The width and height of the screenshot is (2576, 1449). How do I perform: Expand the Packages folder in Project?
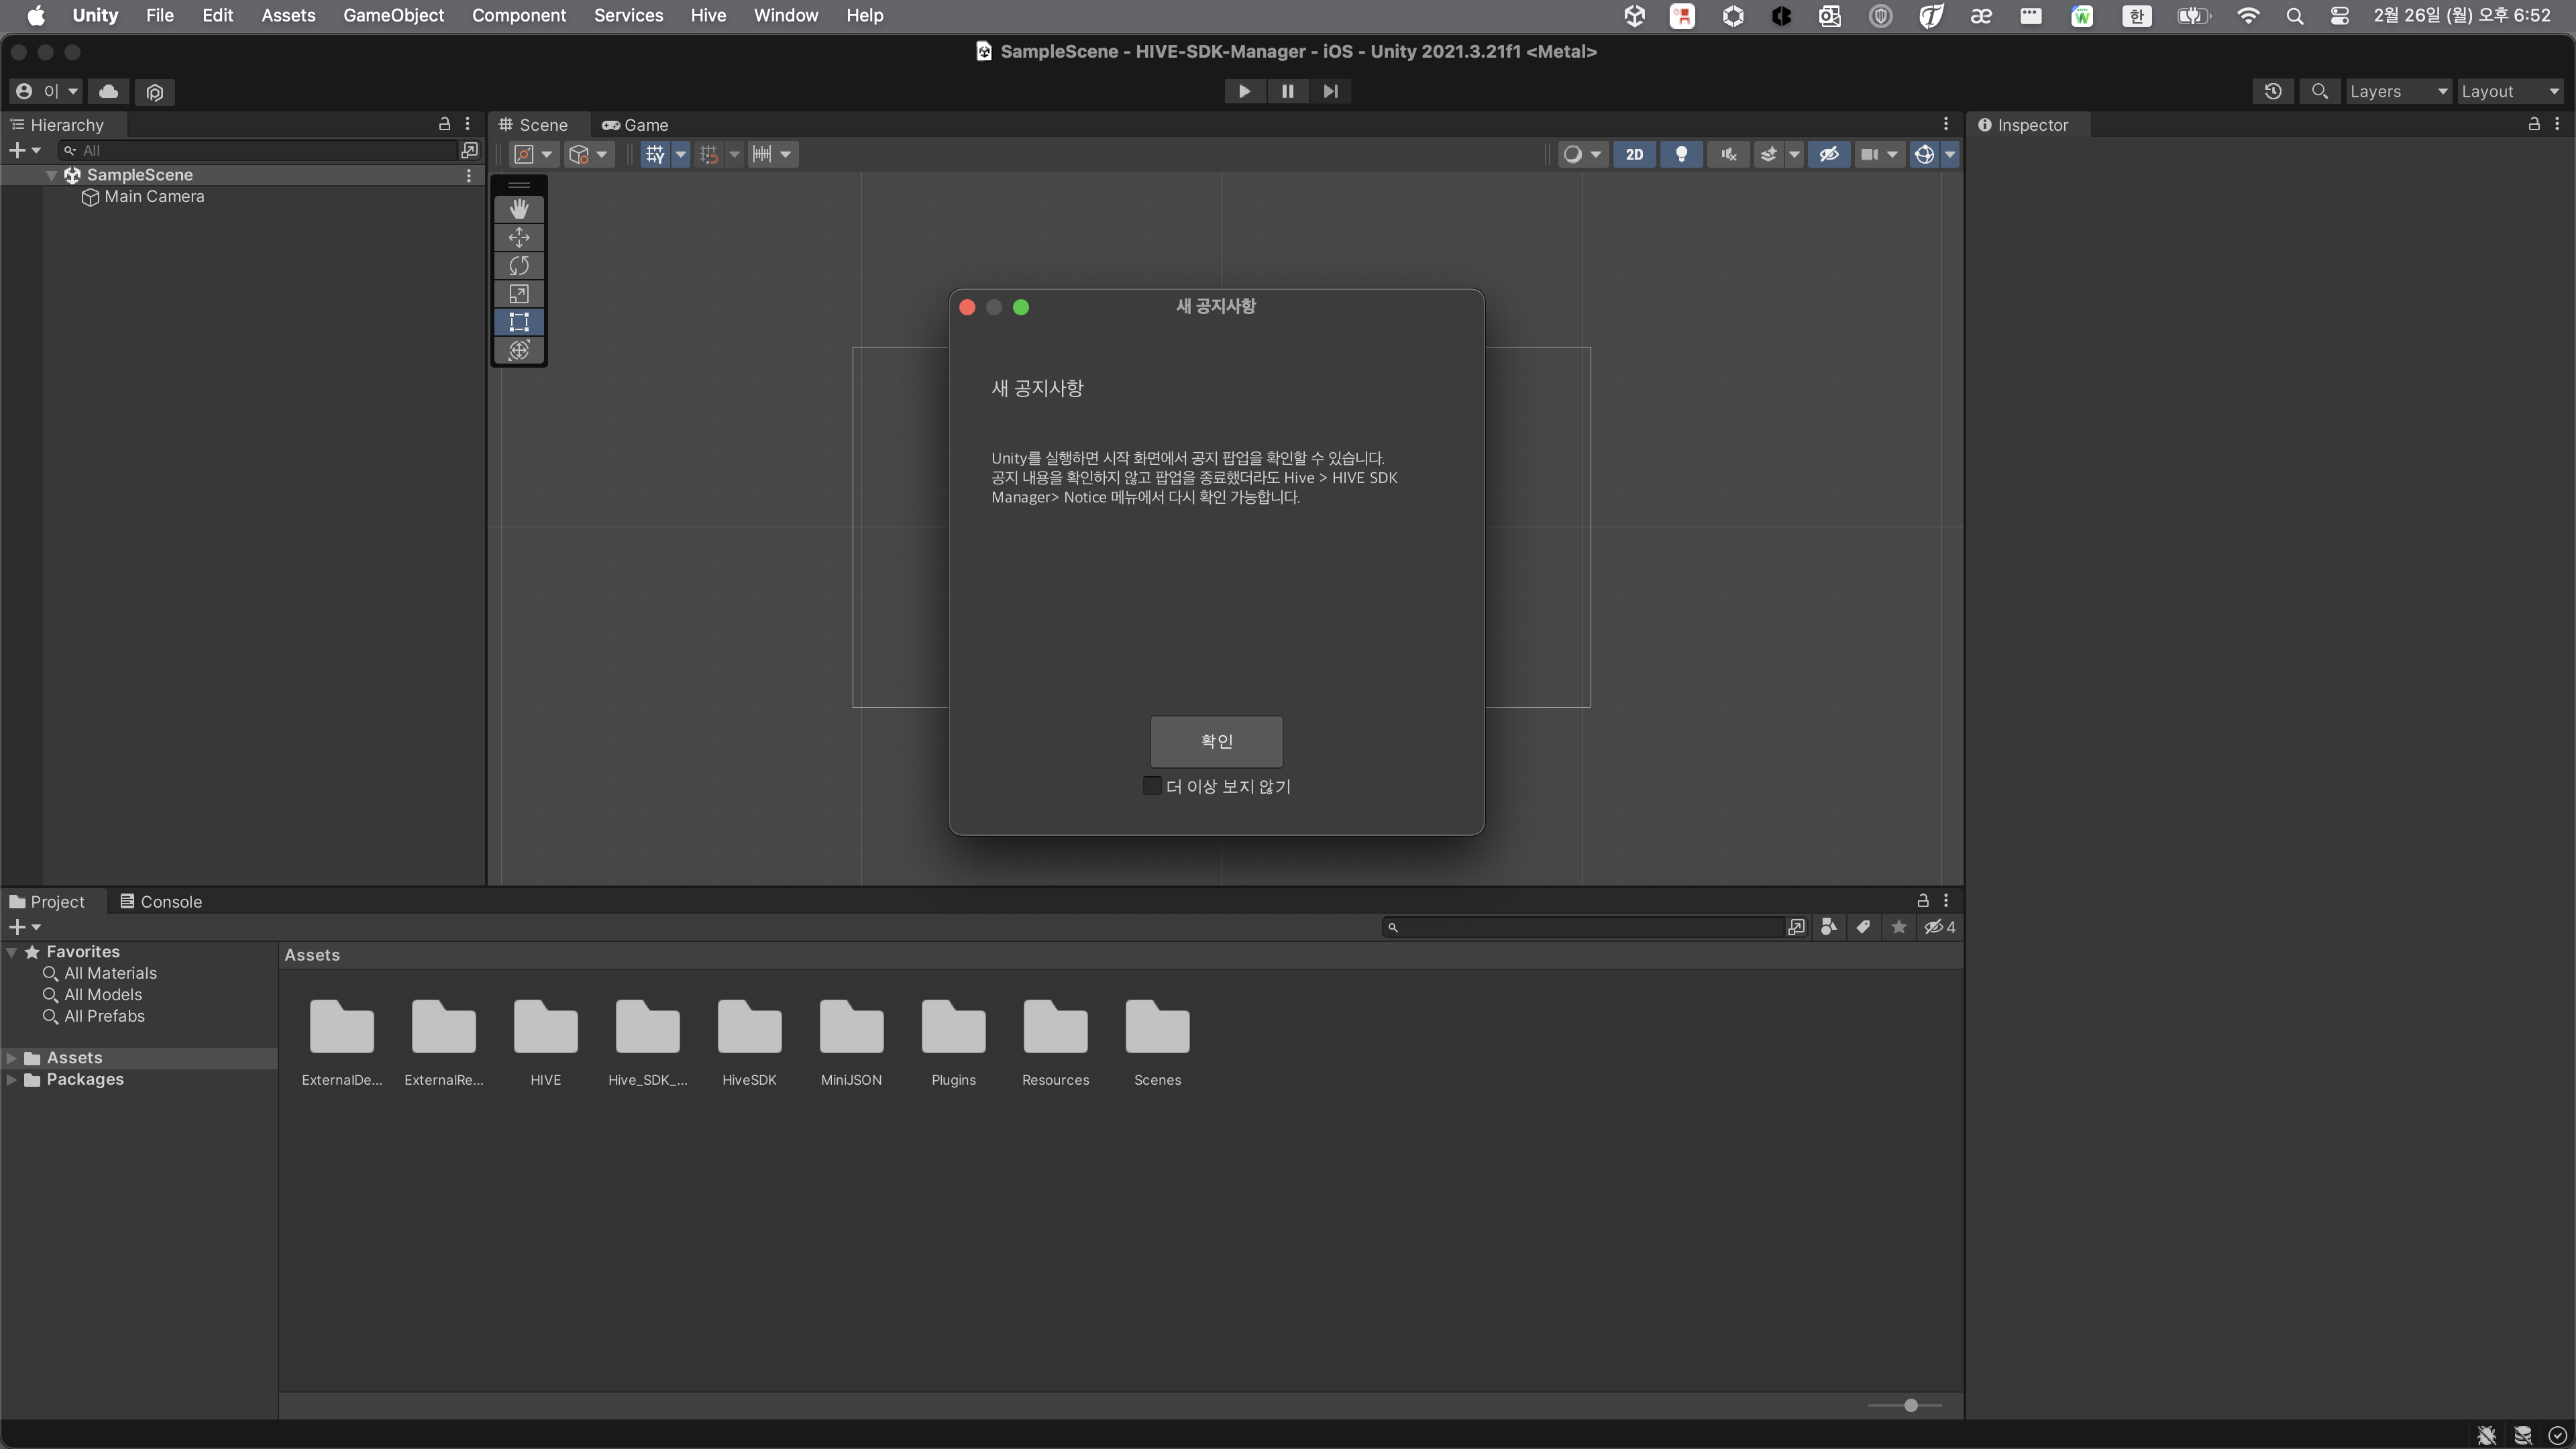11,1079
